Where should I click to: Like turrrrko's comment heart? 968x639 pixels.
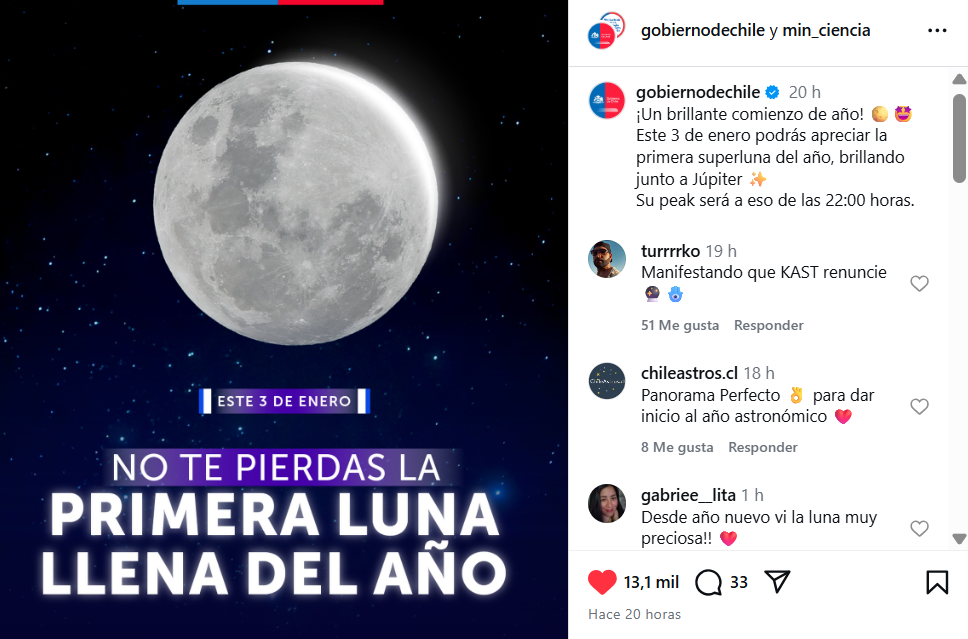[919, 283]
